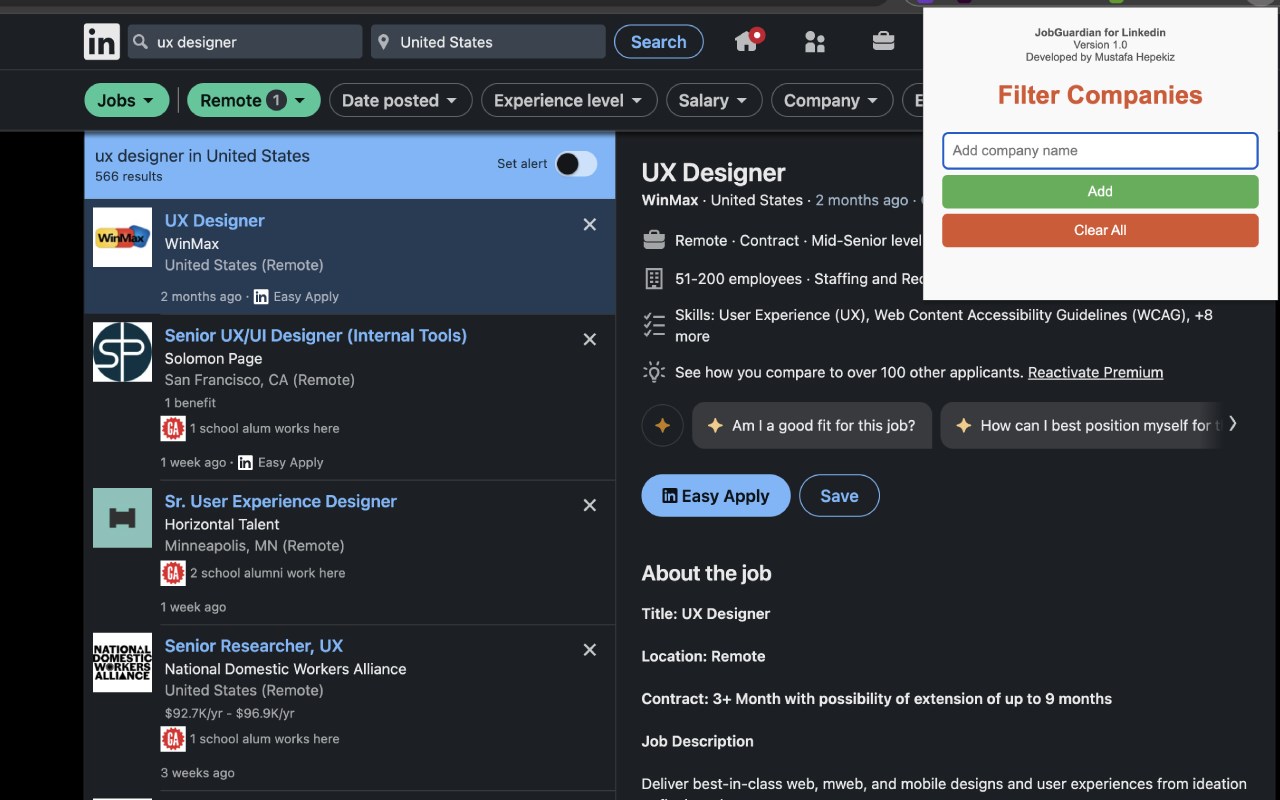Image resolution: width=1280 pixels, height=800 pixels.
Task: Click the magnifier icon in ux designer search box
Action: (141, 42)
